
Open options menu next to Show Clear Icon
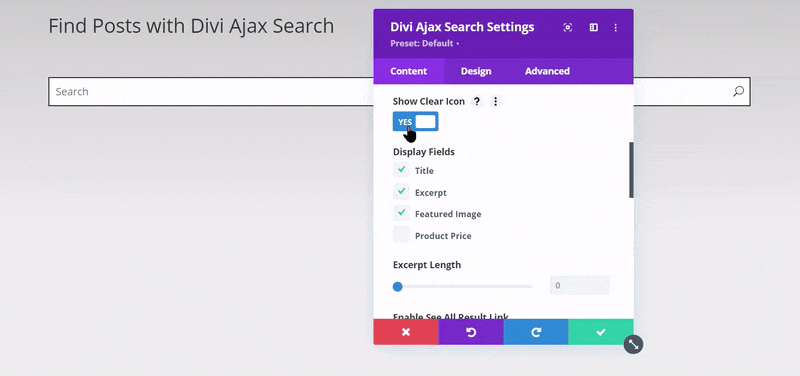click(x=495, y=102)
